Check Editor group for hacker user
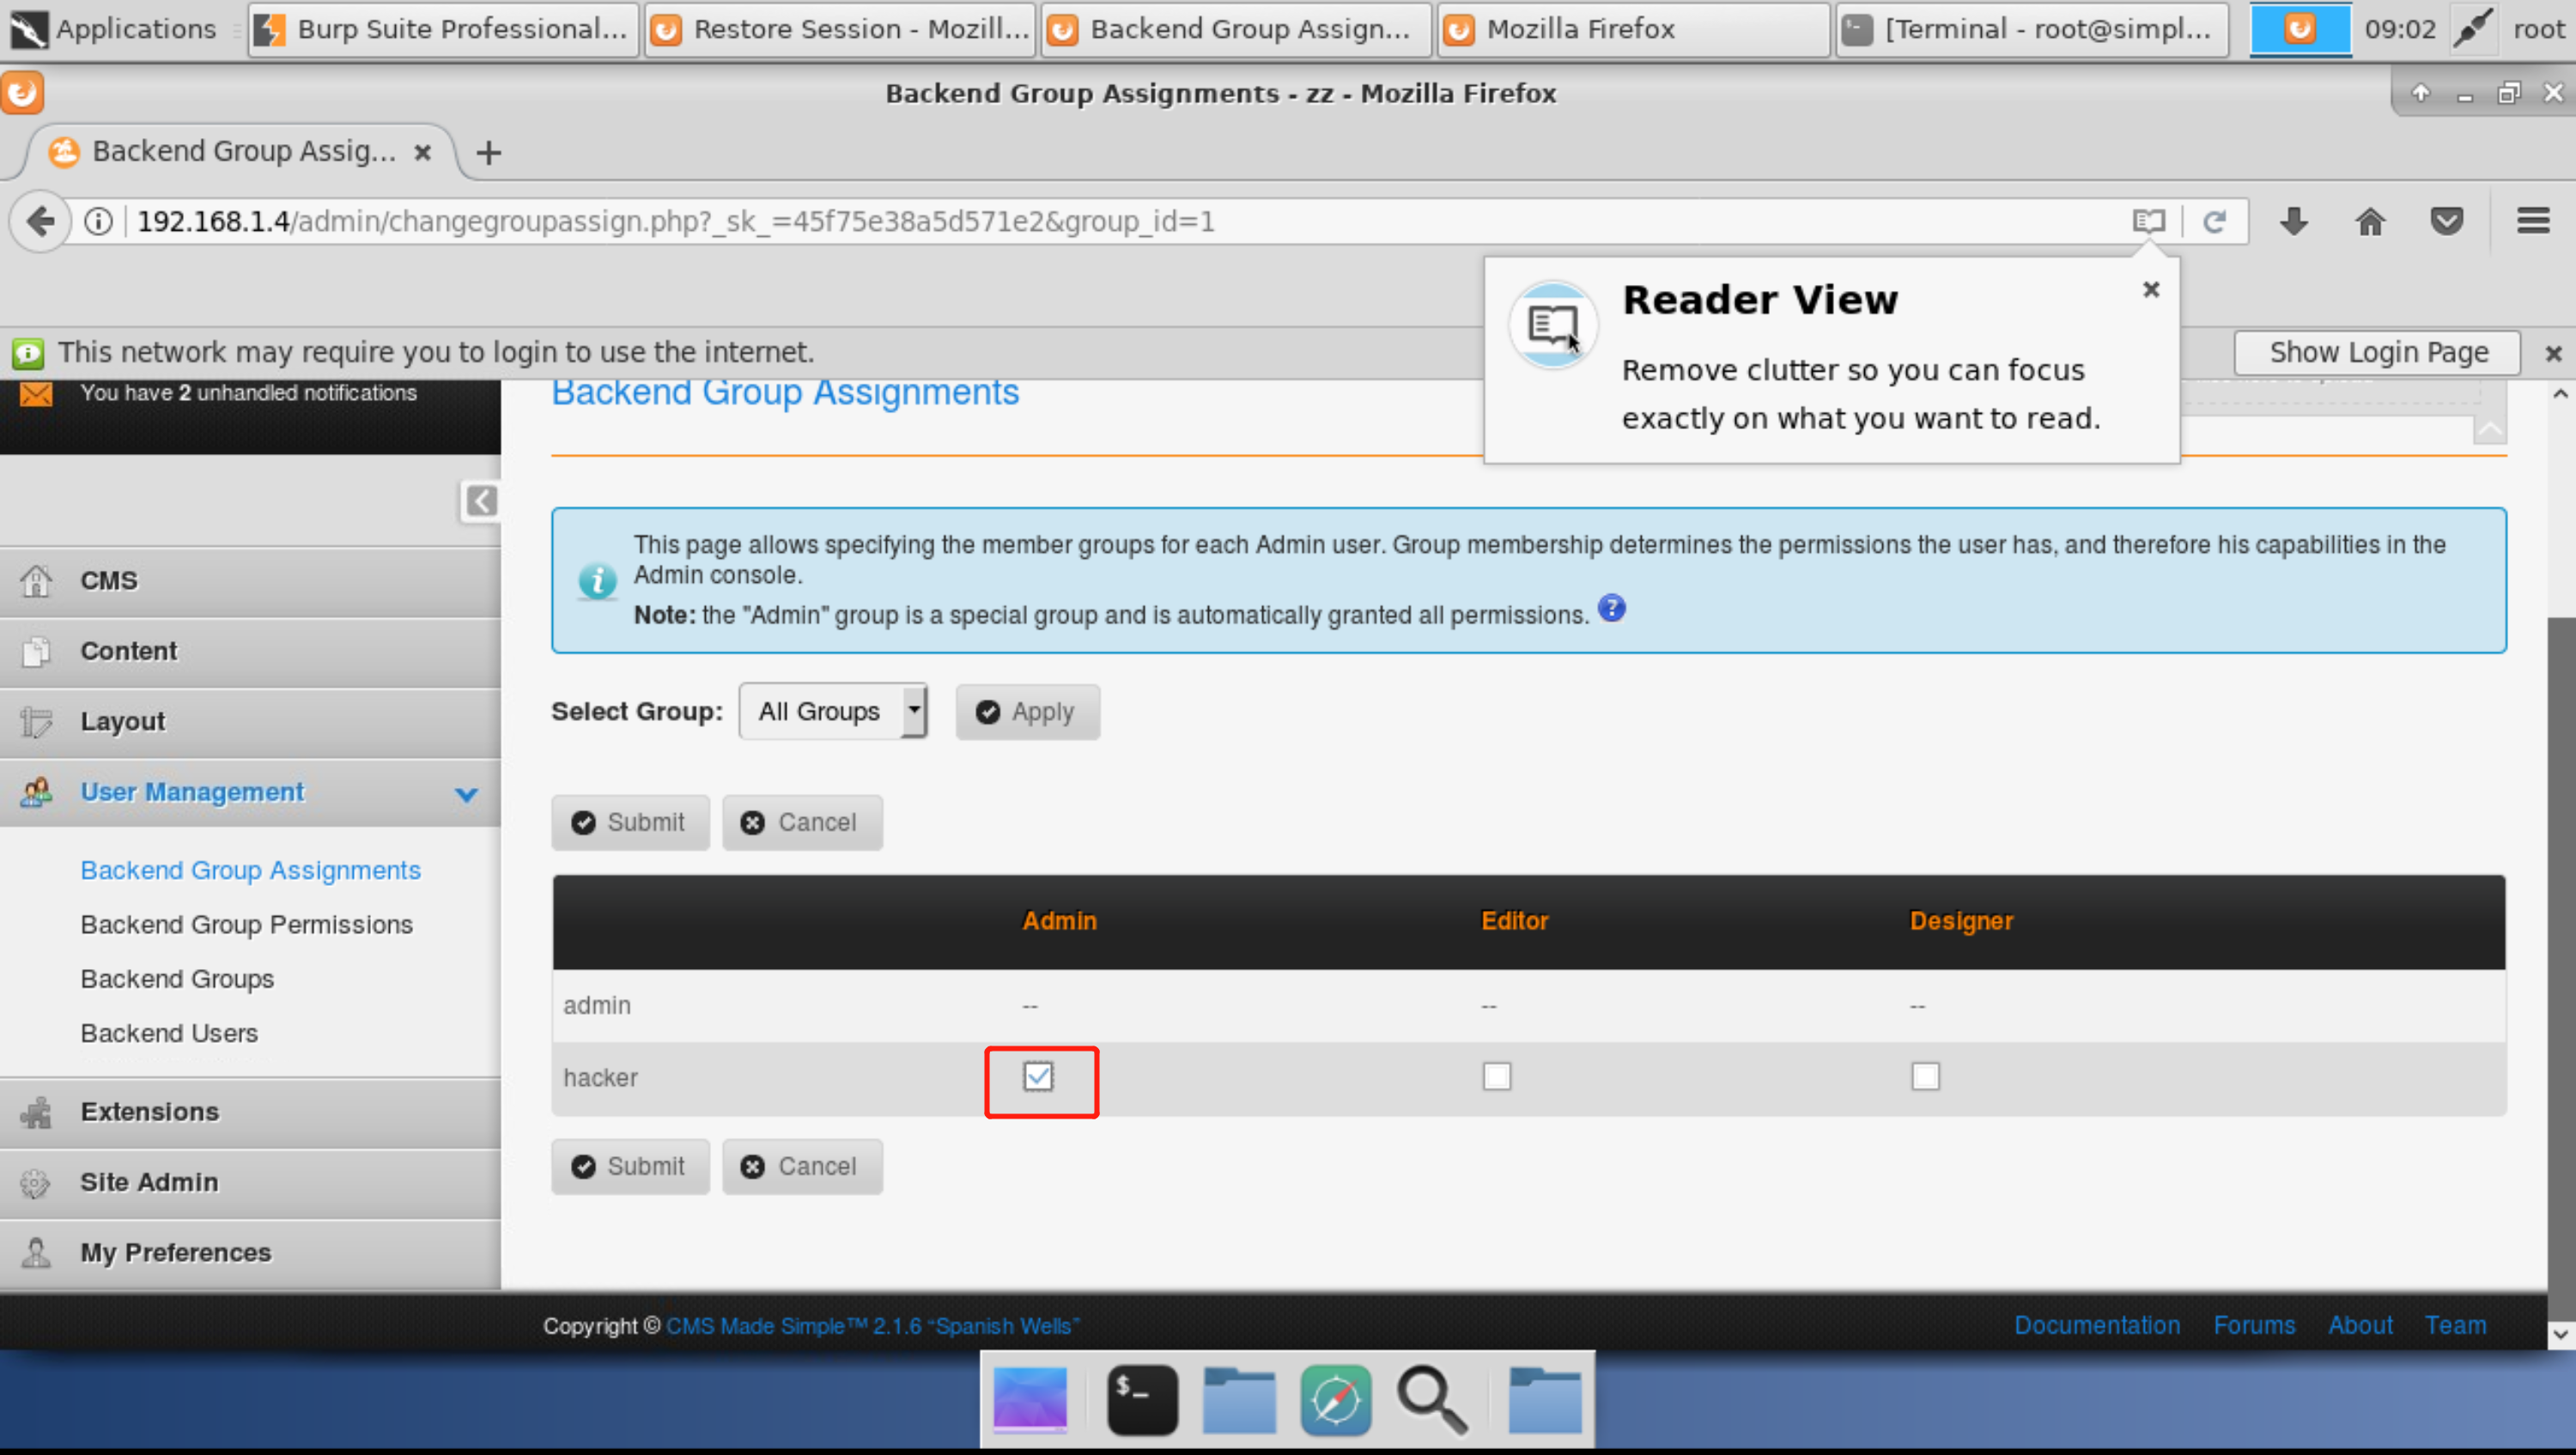This screenshot has width=2576, height=1455. coord(1496,1077)
